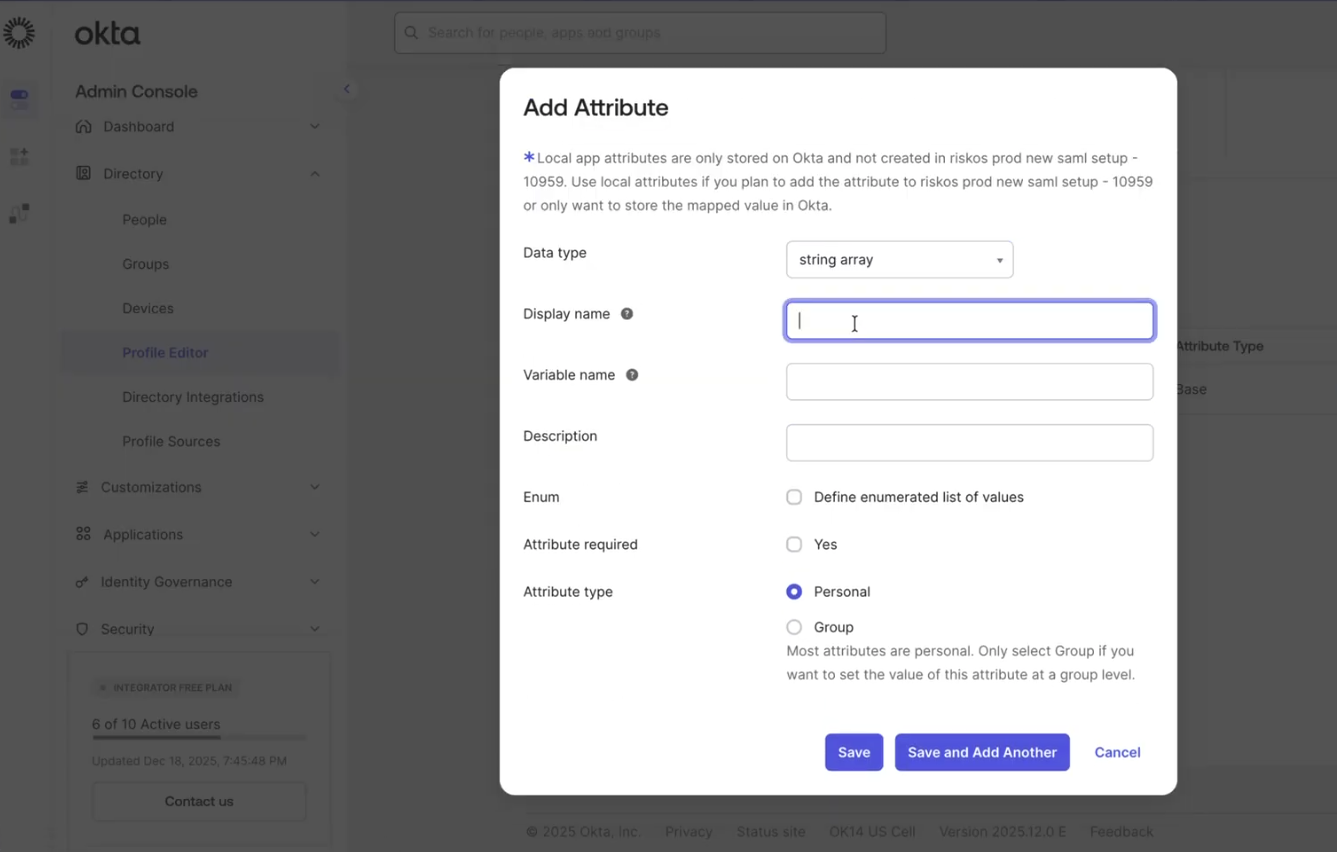Click the Variable name help icon

(x=632, y=375)
